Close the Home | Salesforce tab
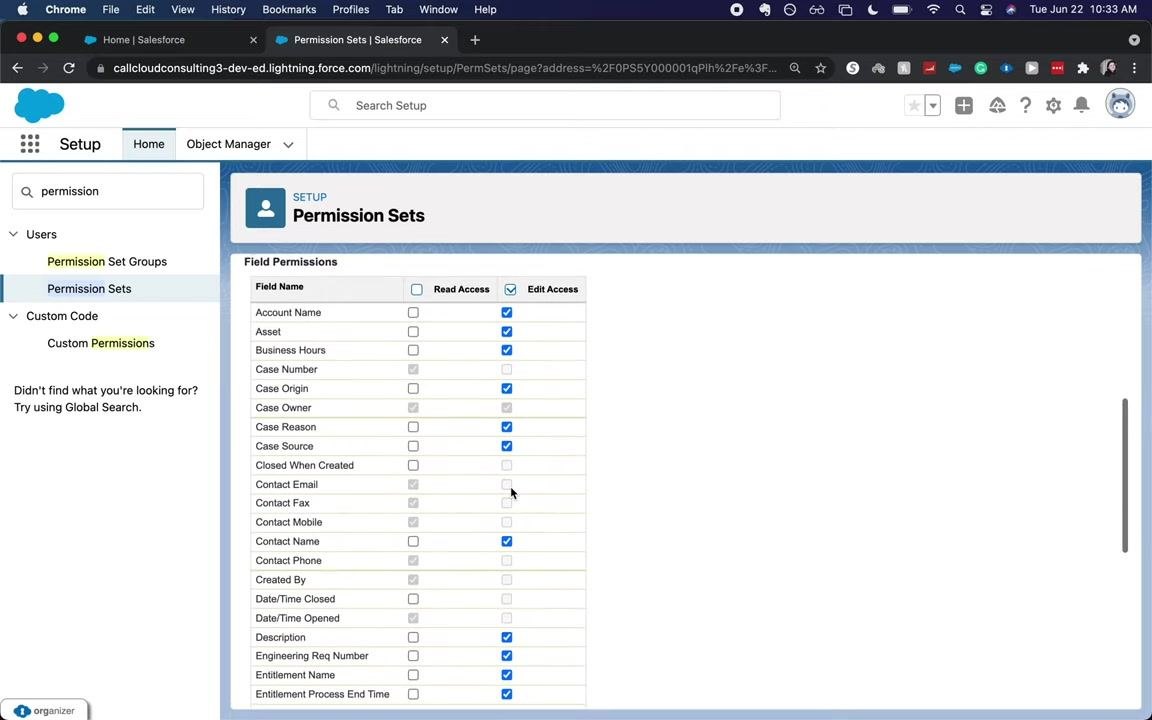Viewport: 1152px width, 720px height. click(253, 40)
